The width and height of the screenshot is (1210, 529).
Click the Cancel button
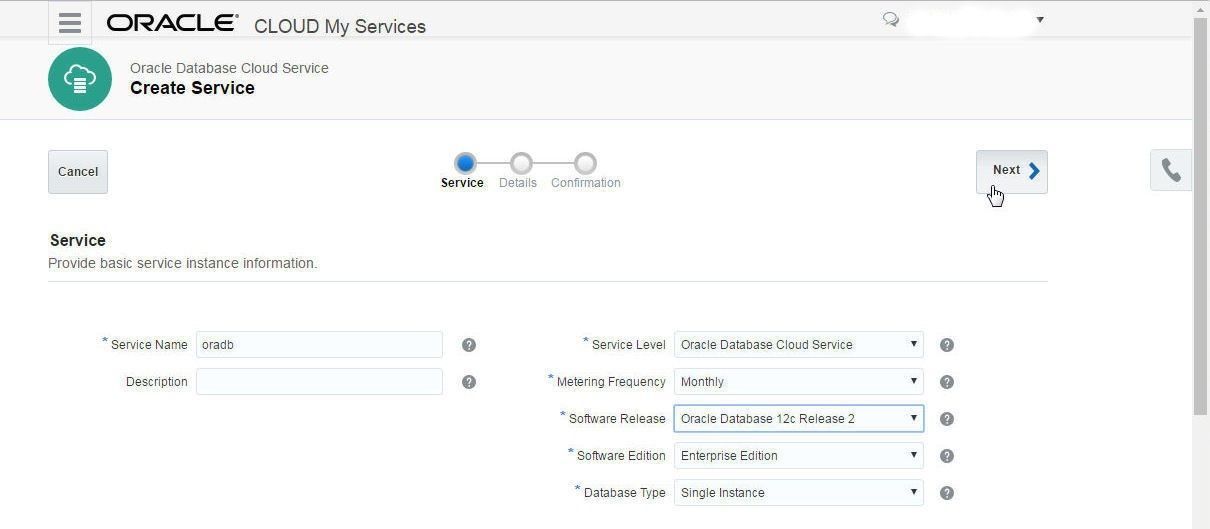click(78, 172)
